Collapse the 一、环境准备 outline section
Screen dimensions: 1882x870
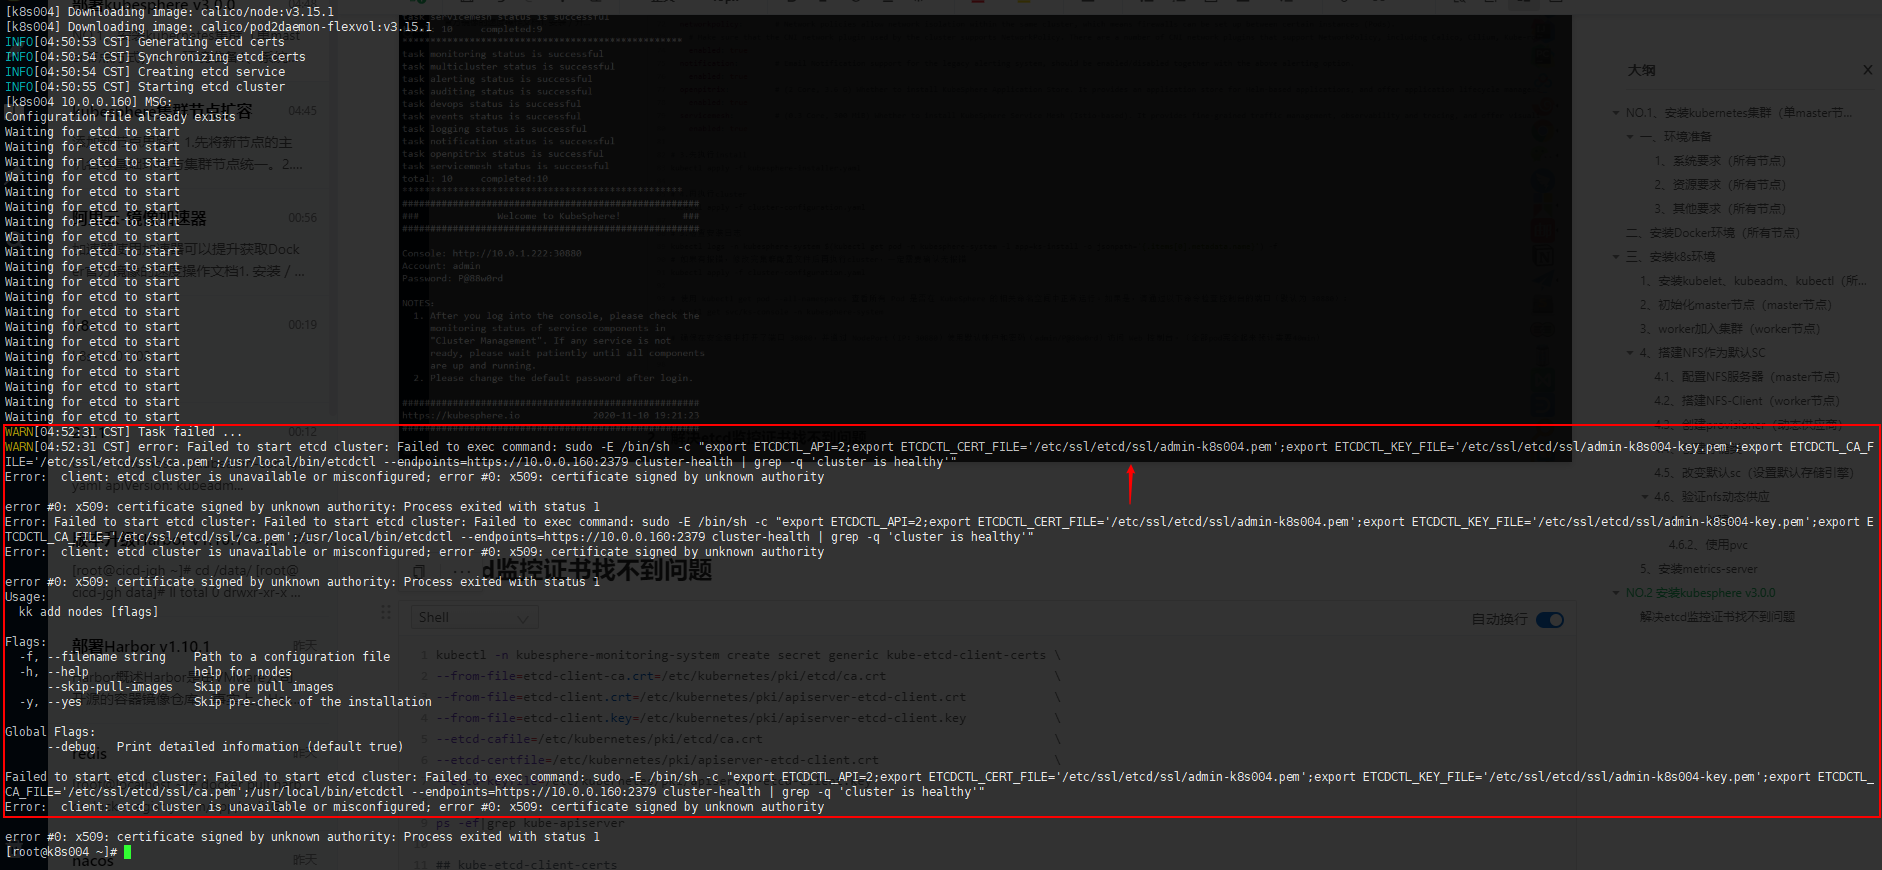click(1631, 137)
